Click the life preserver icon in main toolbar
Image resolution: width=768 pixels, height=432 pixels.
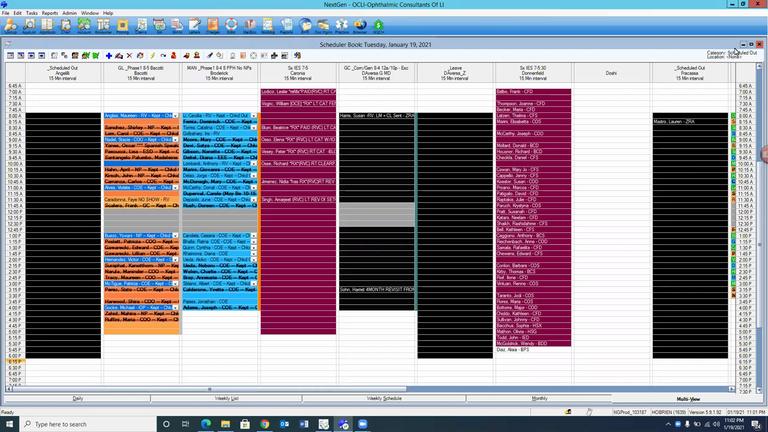[x=232, y=25]
